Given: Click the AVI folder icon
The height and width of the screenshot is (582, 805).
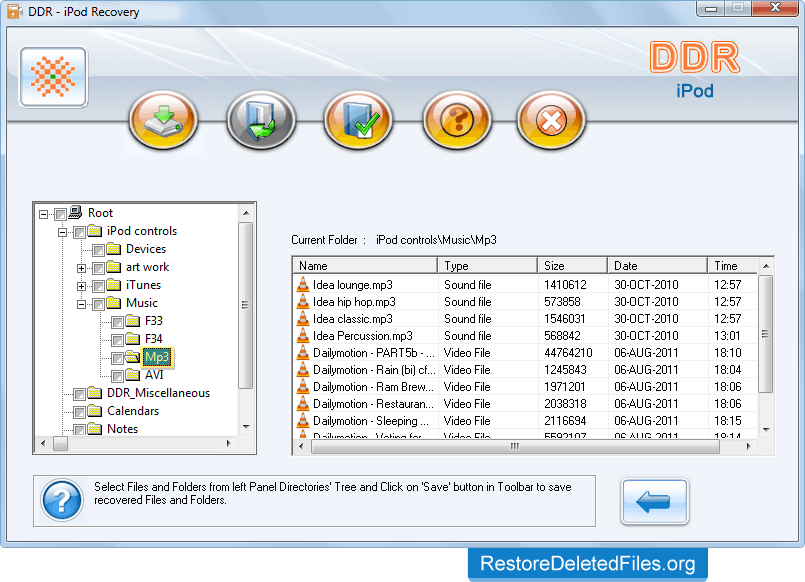Looking at the screenshot, I should (x=133, y=375).
